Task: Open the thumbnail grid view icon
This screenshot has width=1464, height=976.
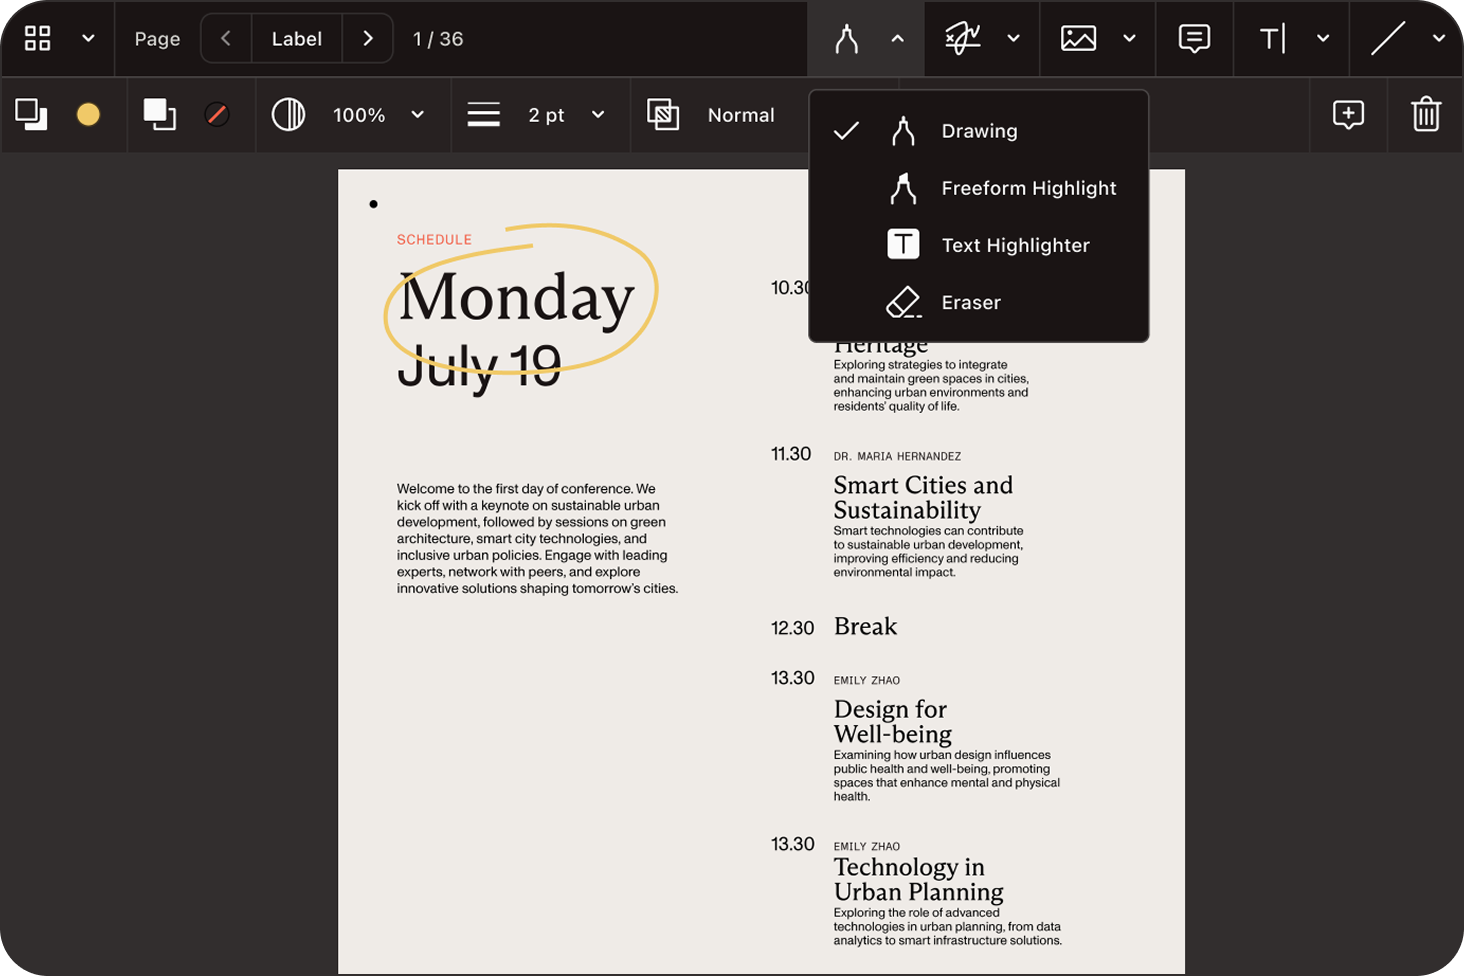Action: point(38,39)
